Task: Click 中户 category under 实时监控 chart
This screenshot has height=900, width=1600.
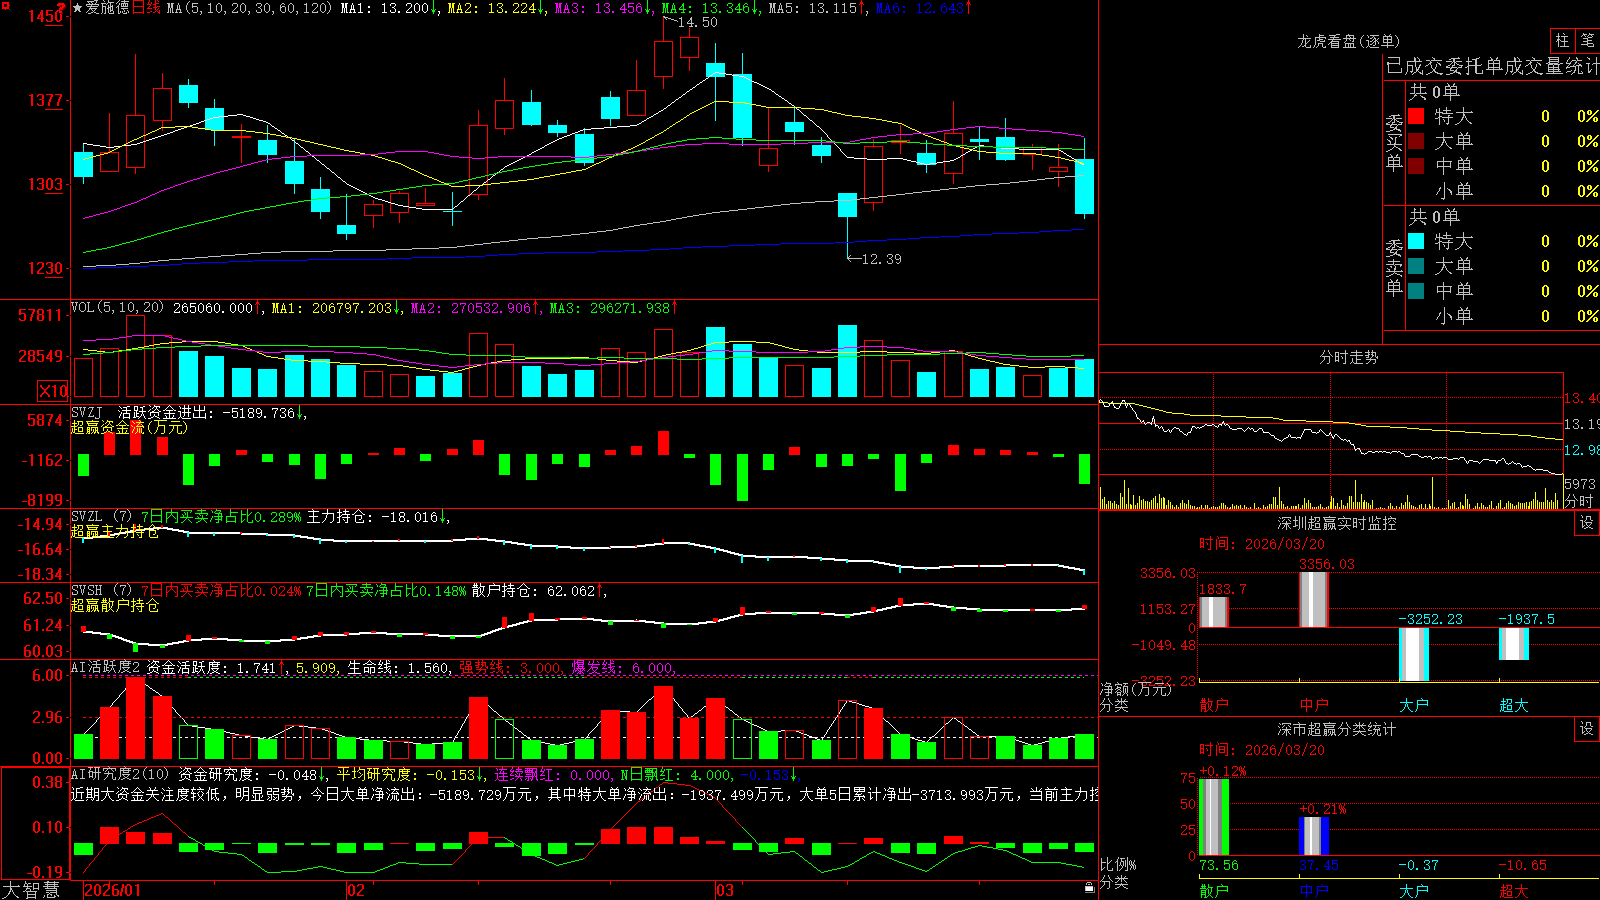Action: pos(1314,705)
